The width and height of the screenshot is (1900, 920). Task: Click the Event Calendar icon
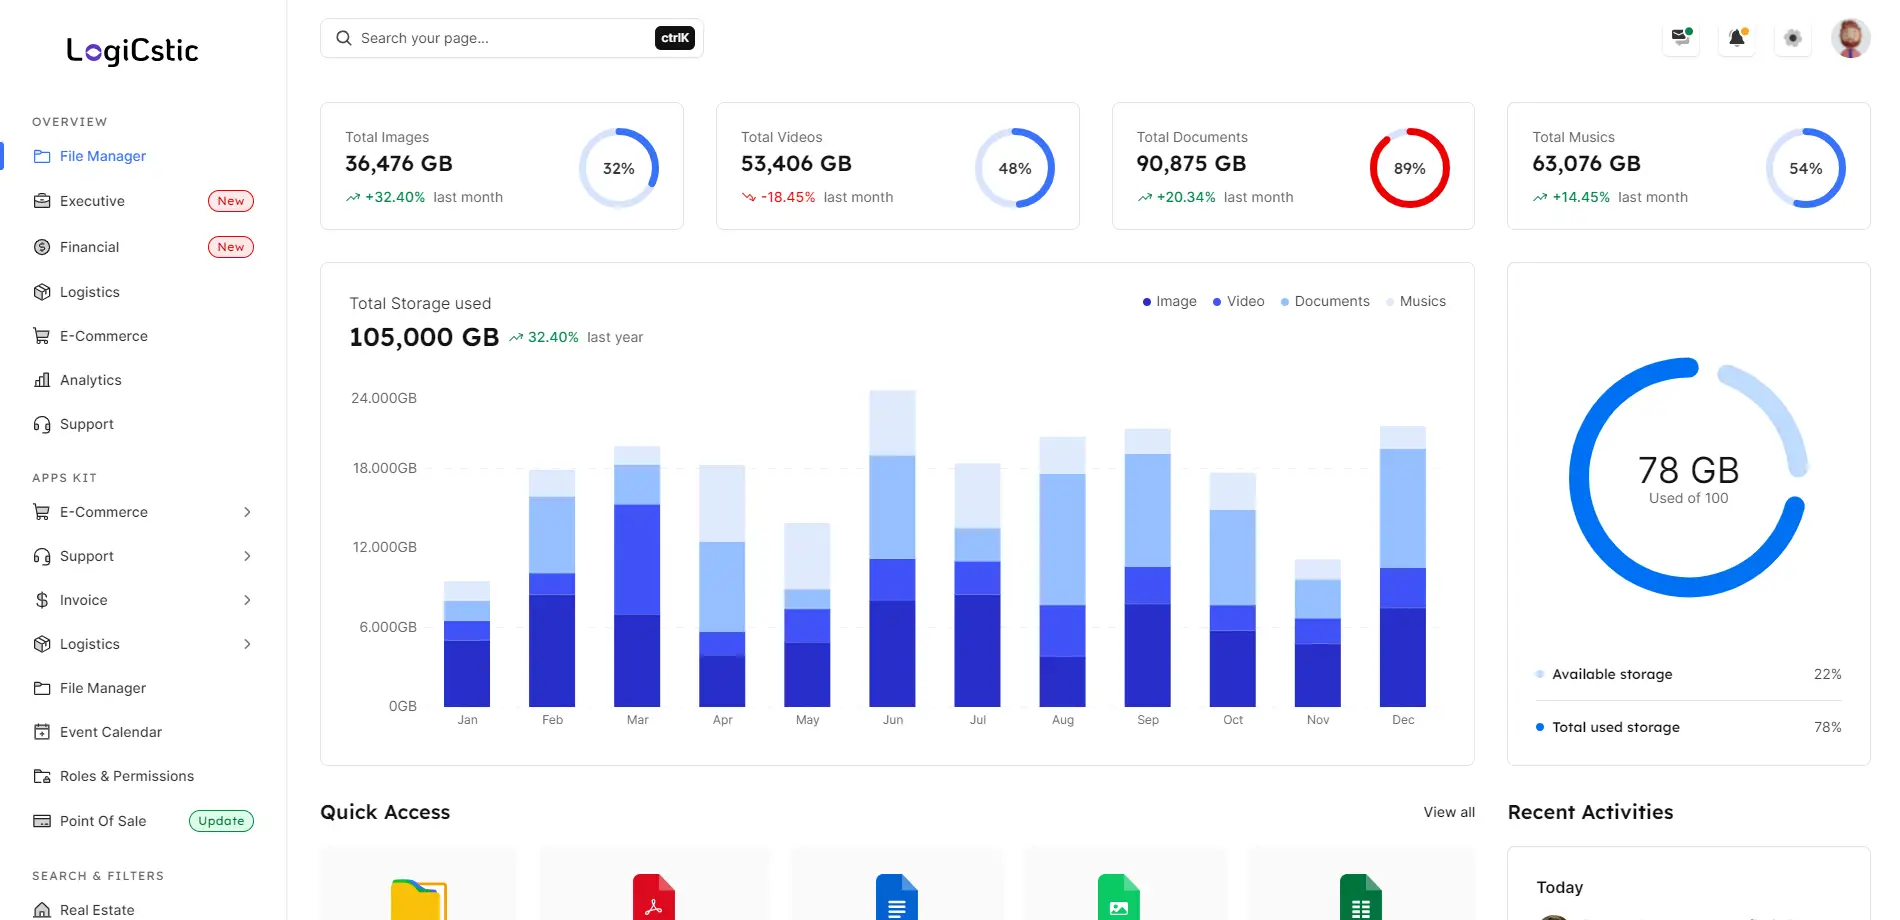click(42, 732)
